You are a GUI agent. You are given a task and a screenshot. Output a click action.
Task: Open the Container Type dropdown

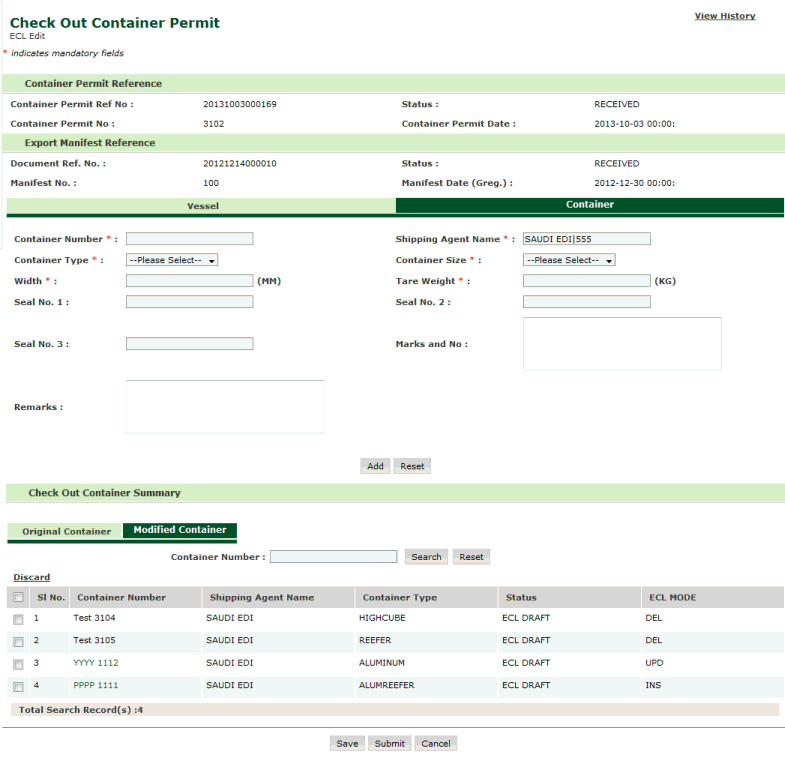click(x=172, y=260)
